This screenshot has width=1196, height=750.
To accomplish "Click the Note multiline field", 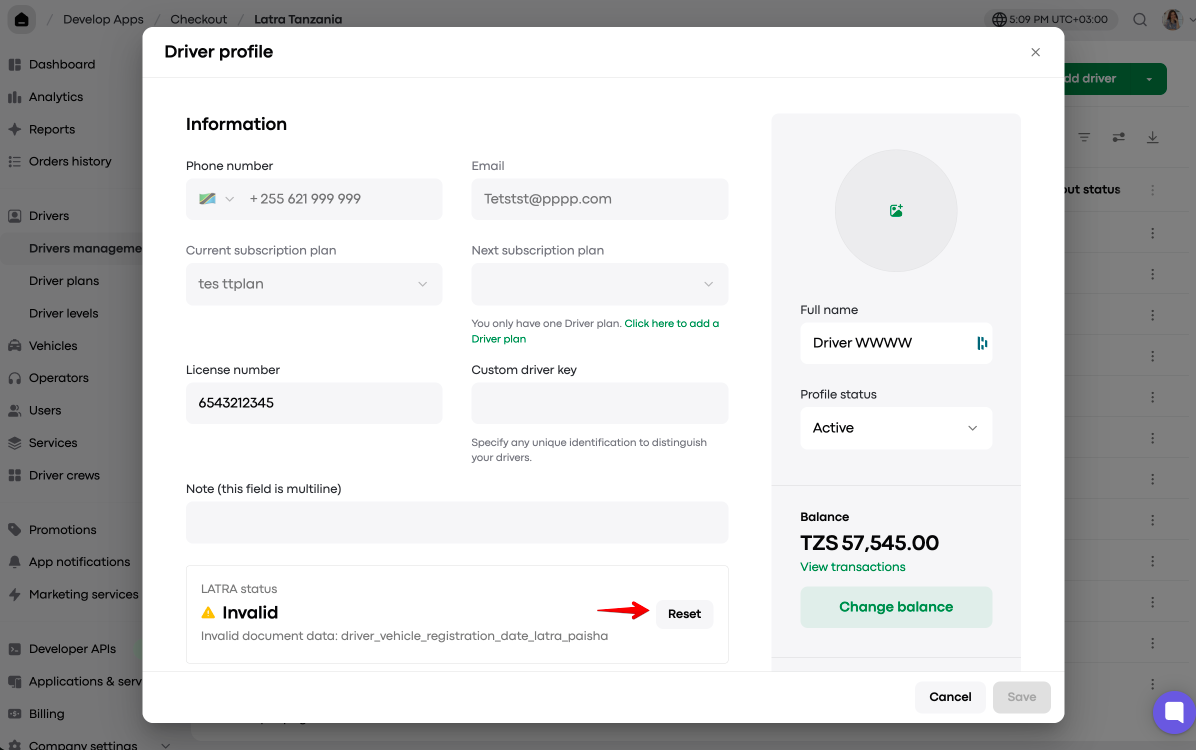I will point(457,523).
